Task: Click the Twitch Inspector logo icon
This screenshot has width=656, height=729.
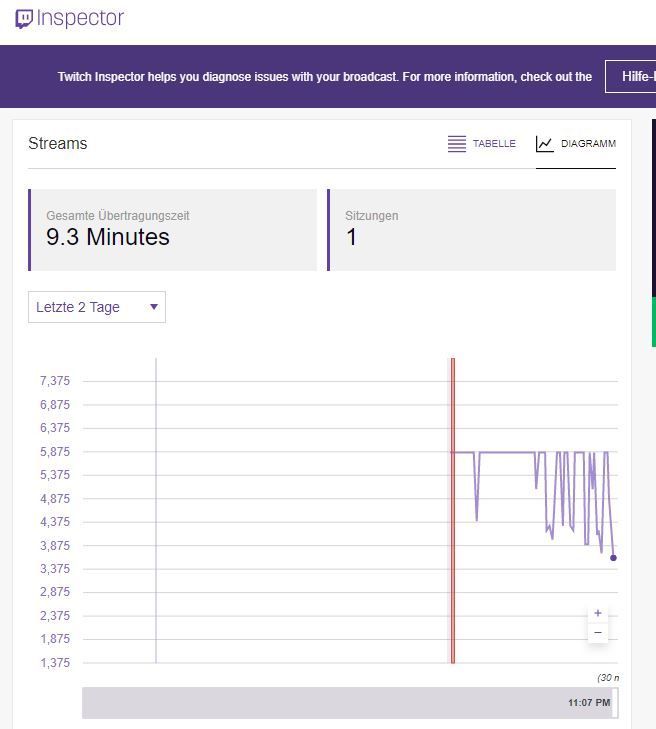Action: pos(24,19)
